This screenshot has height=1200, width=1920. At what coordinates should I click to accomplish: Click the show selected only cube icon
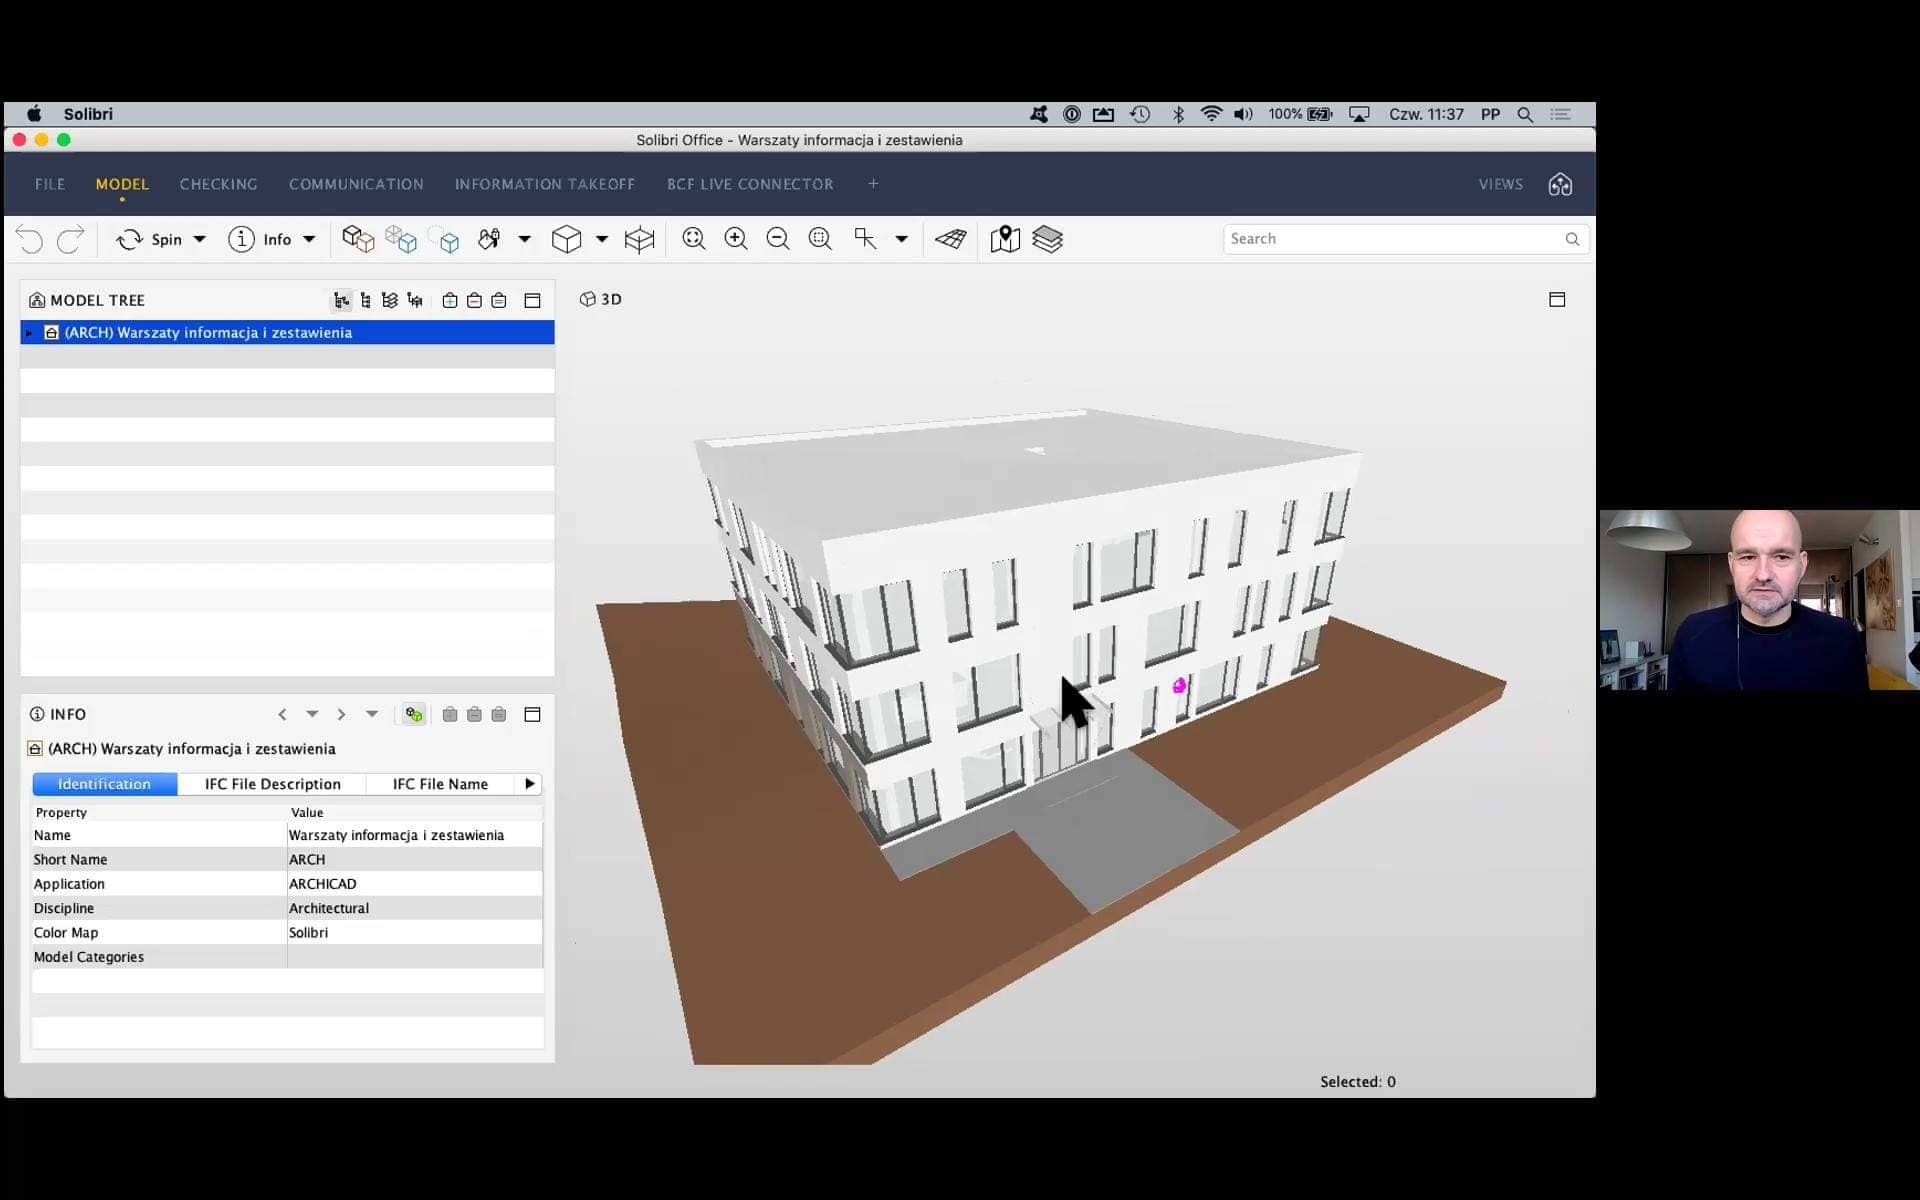click(x=444, y=239)
